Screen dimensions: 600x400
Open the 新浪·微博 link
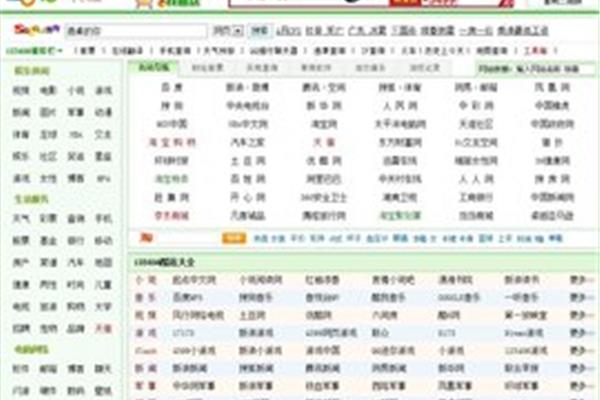click(248, 87)
